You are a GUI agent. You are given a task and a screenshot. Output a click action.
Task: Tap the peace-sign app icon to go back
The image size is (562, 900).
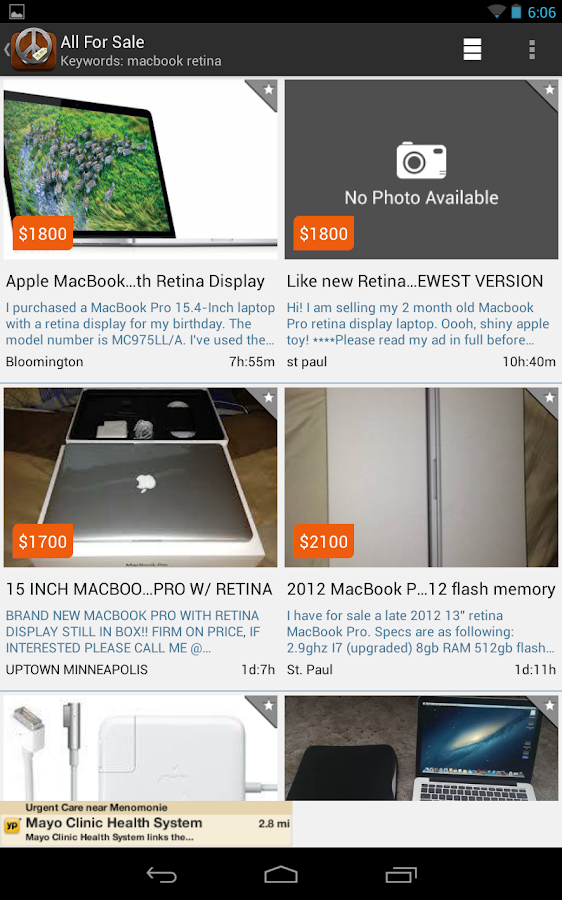[x=33, y=50]
